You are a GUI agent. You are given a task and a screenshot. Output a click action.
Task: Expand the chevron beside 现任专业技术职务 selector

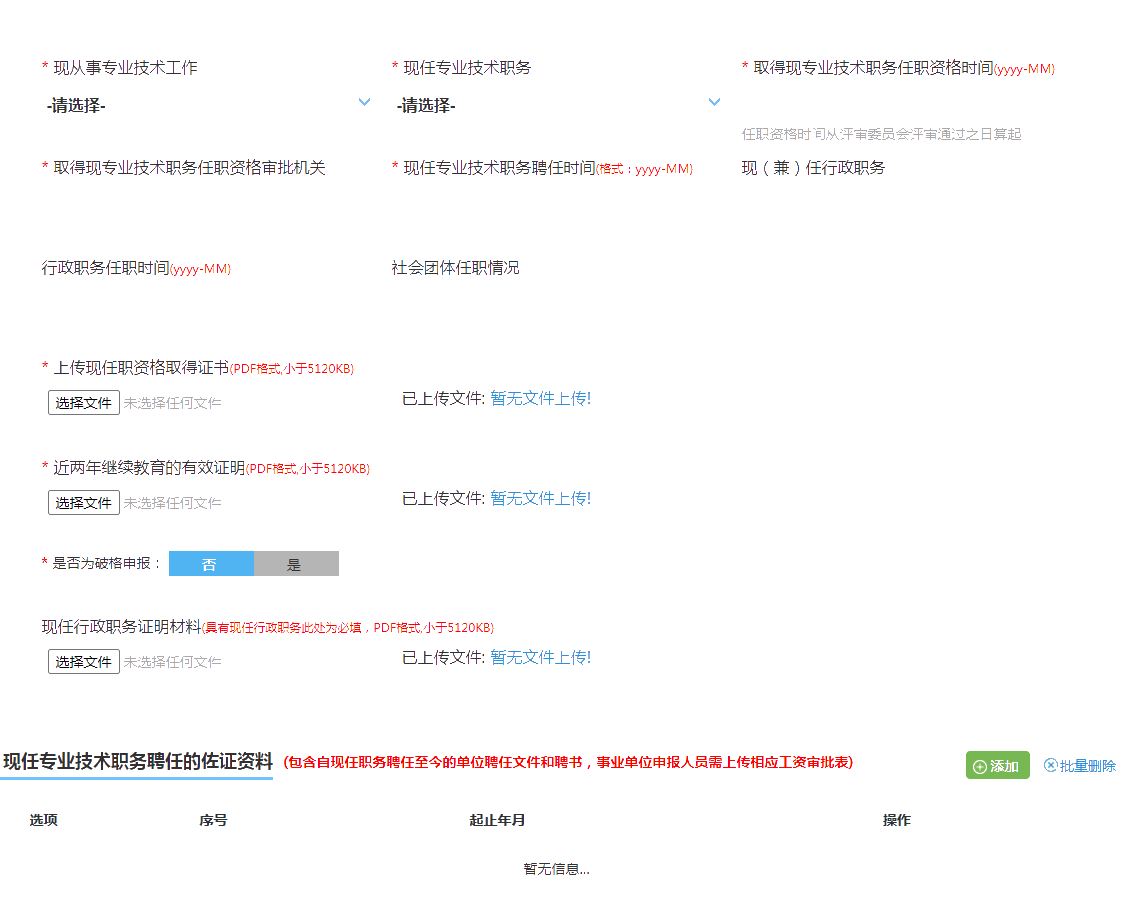(713, 101)
